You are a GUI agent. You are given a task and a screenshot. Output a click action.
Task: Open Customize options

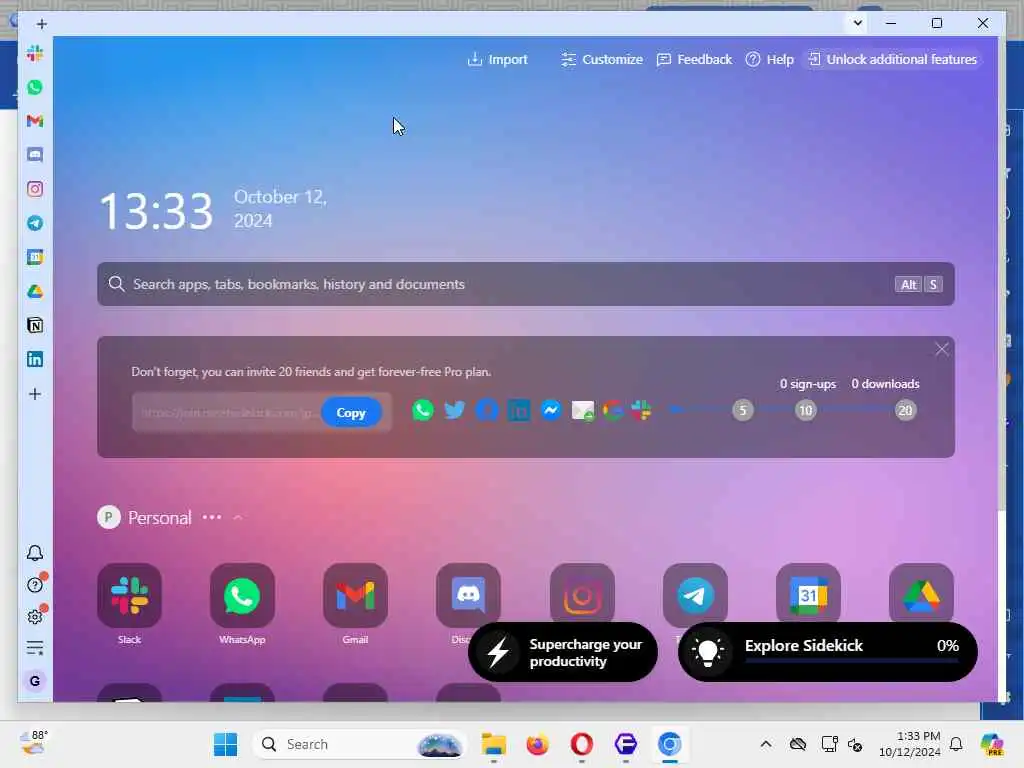coord(601,59)
